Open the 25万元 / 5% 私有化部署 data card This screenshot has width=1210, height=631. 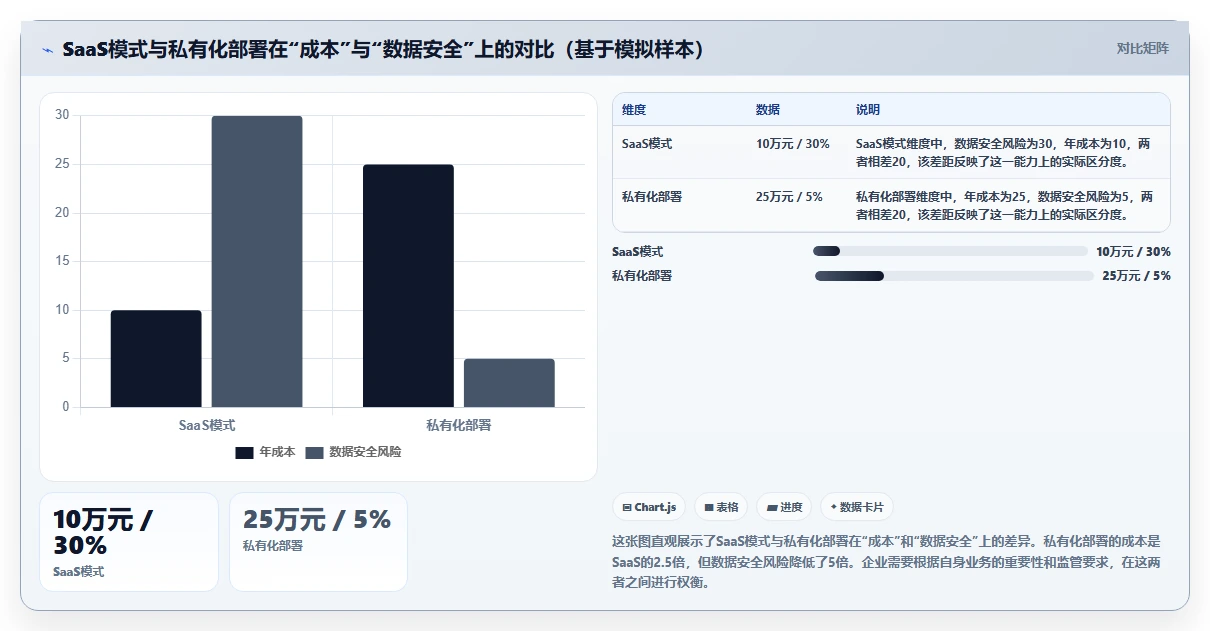pos(318,542)
